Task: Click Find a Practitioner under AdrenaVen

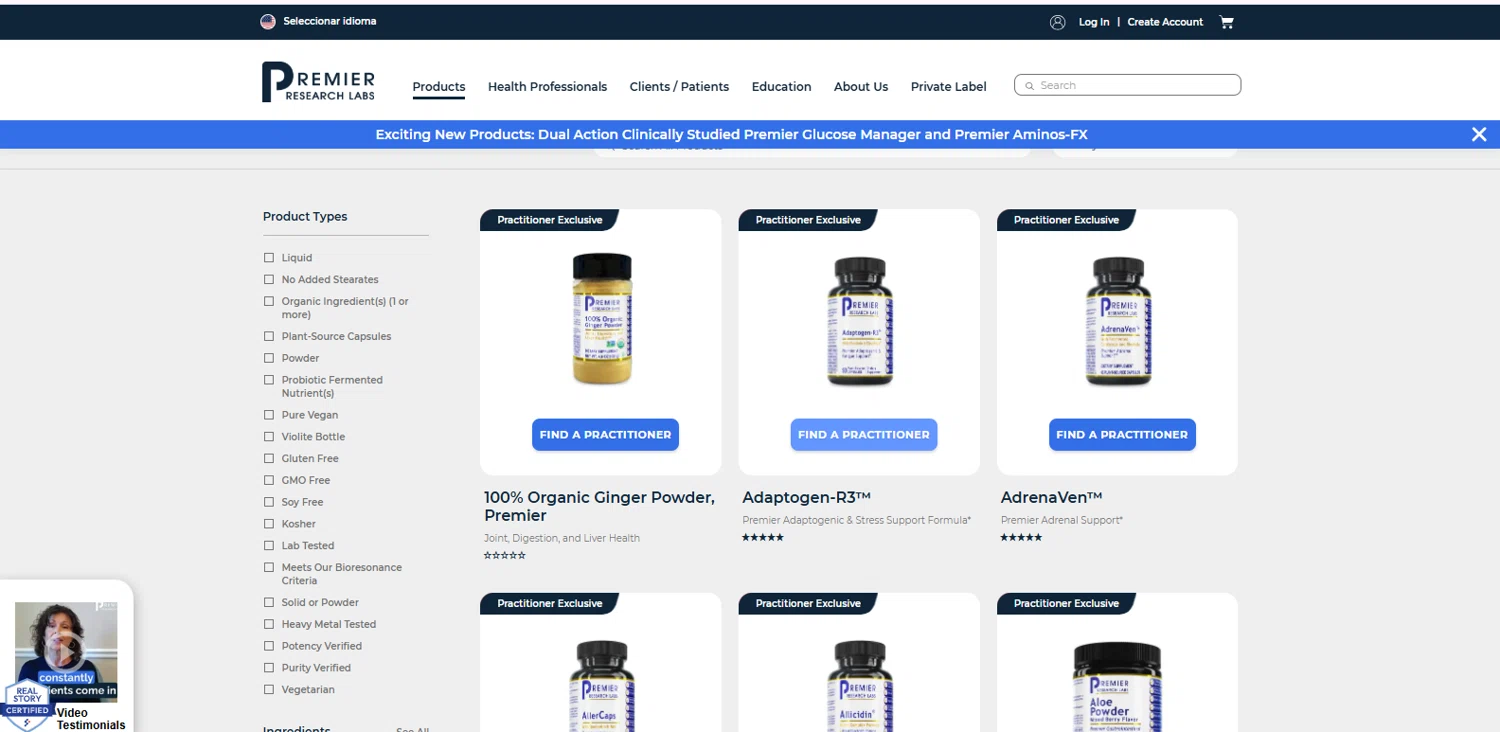Action: (x=1122, y=435)
